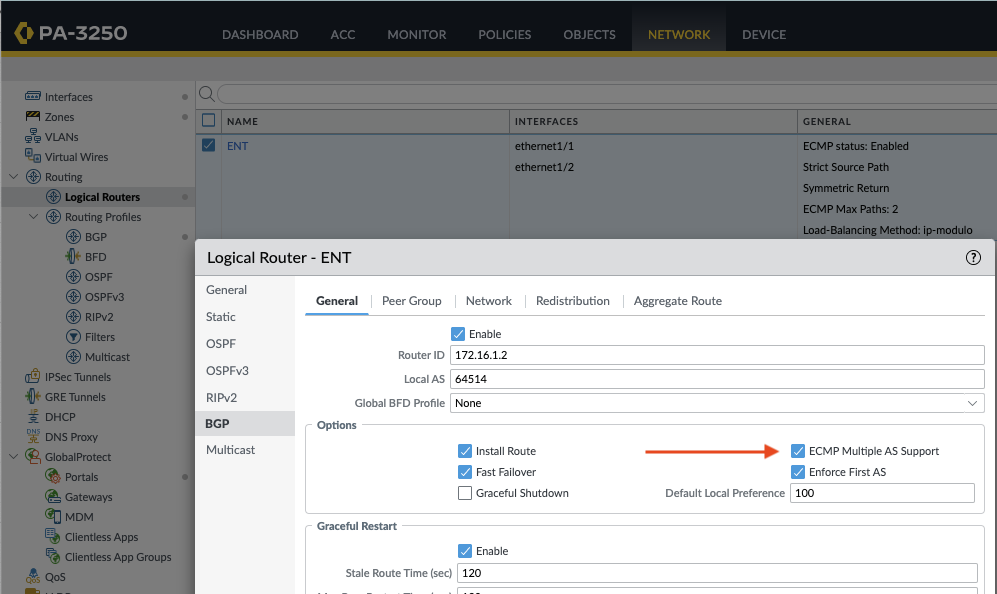
Task: Click the DNS Proxy icon
Action: (x=33, y=437)
